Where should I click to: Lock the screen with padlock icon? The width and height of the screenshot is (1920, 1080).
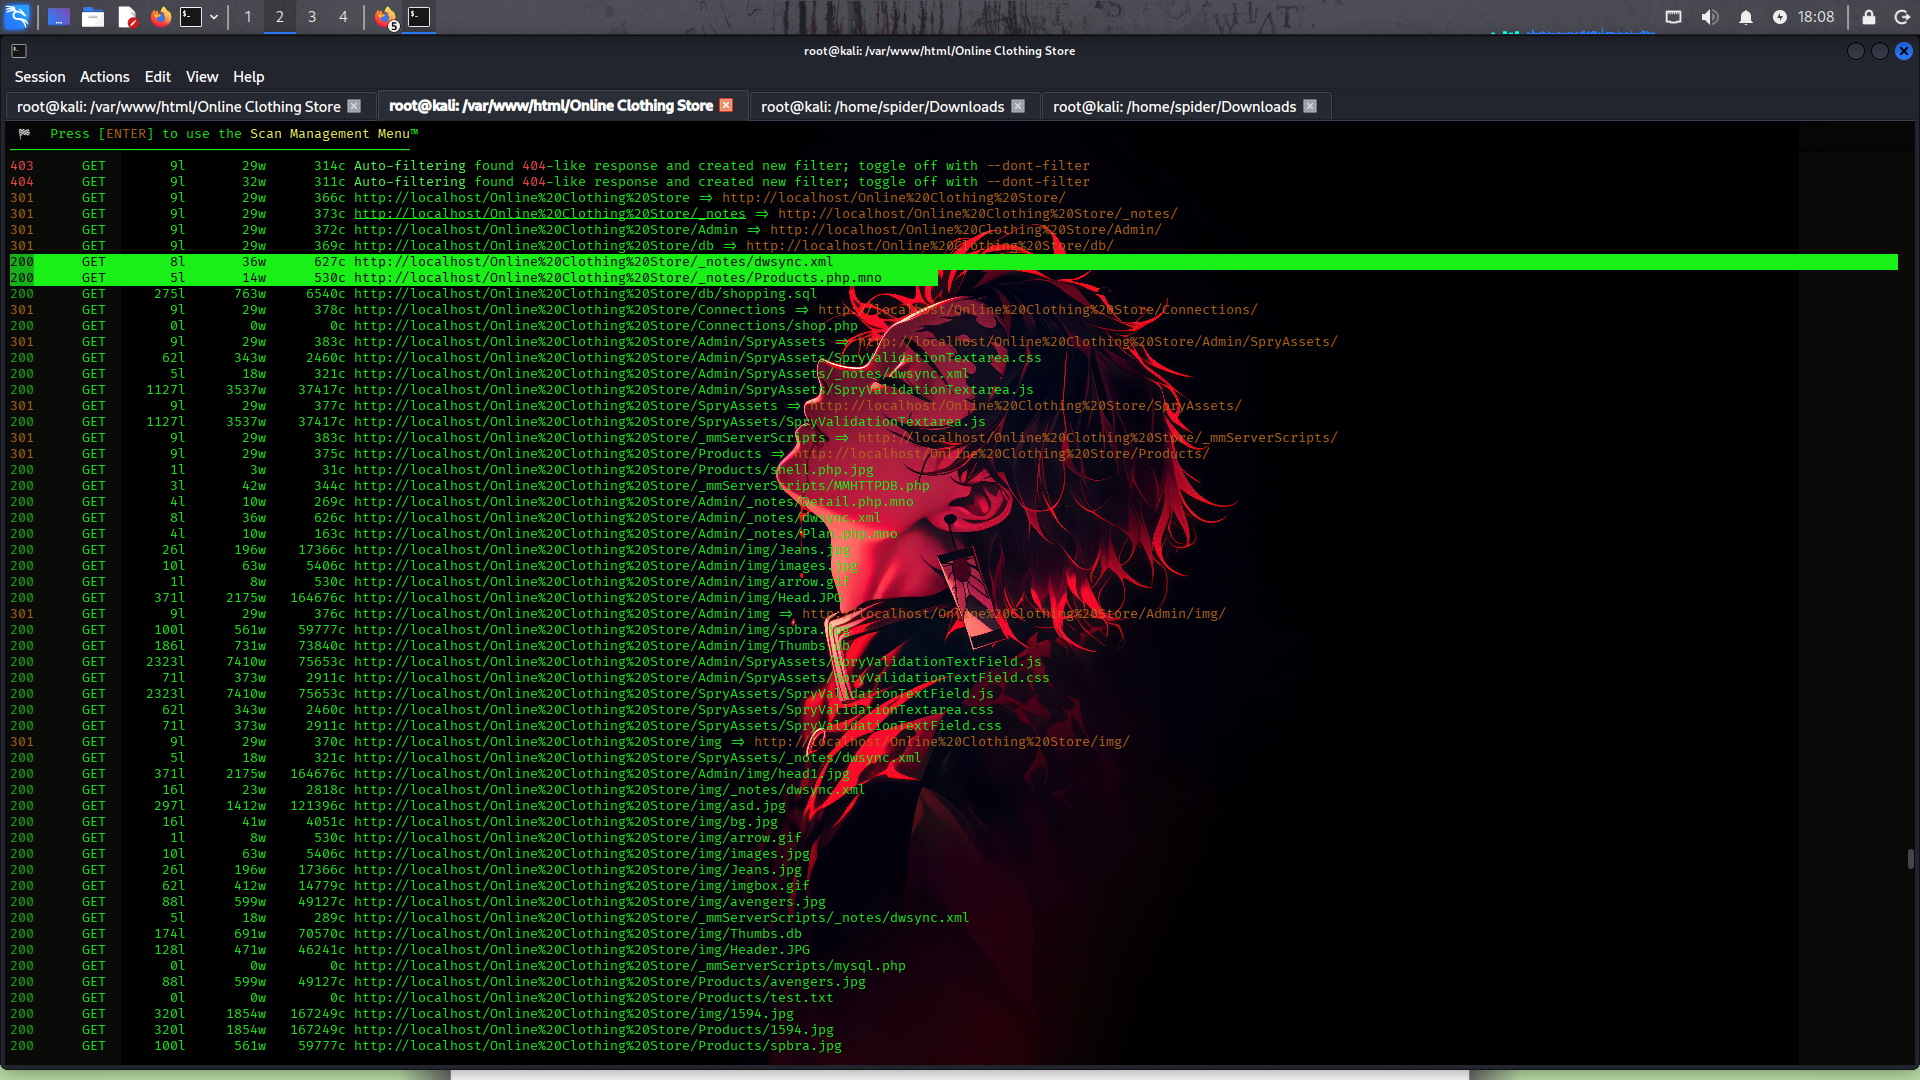1868,17
